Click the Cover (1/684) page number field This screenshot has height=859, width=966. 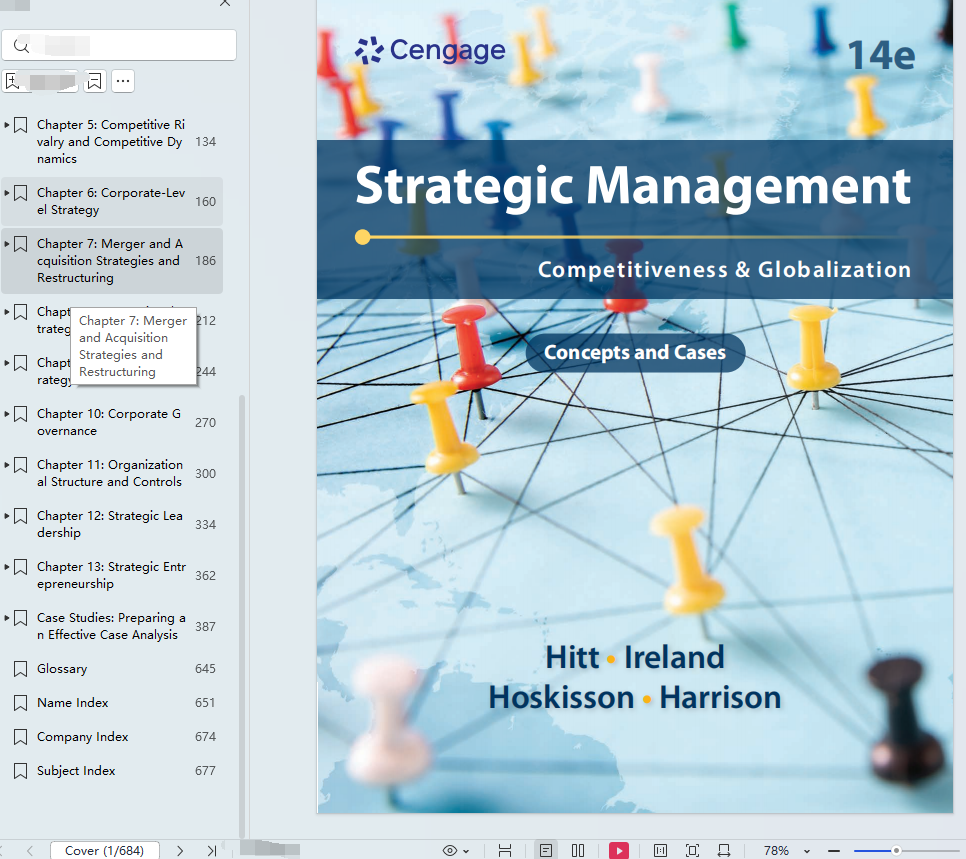[105, 850]
